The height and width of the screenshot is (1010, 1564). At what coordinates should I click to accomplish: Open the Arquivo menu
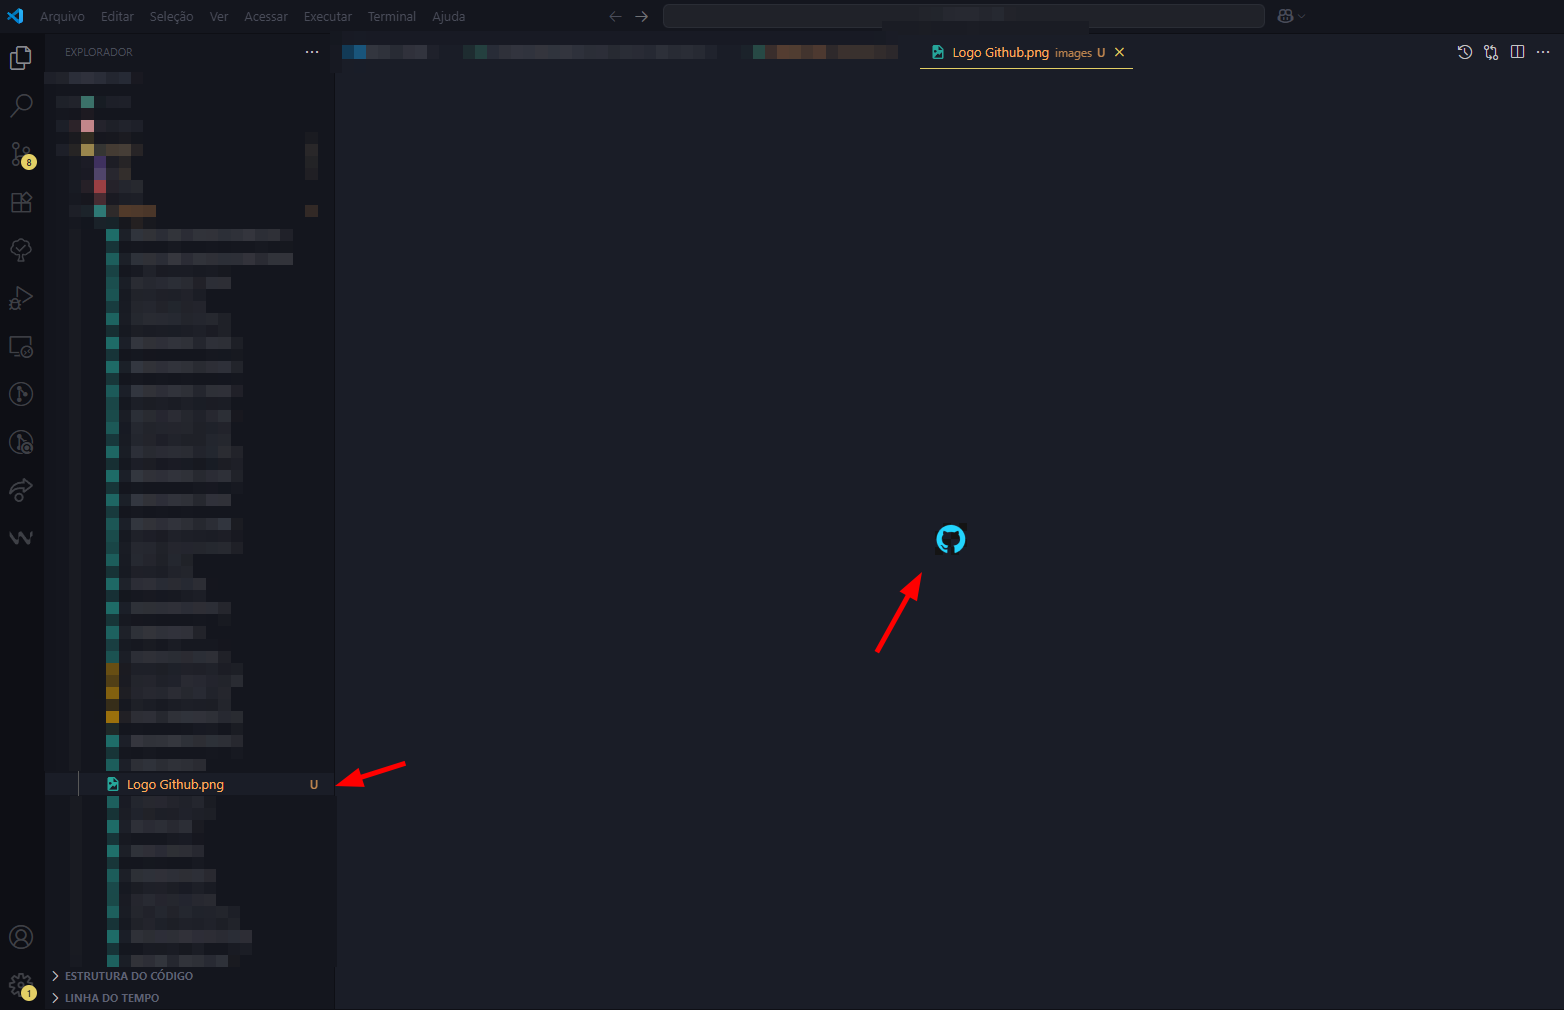click(x=62, y=16)
